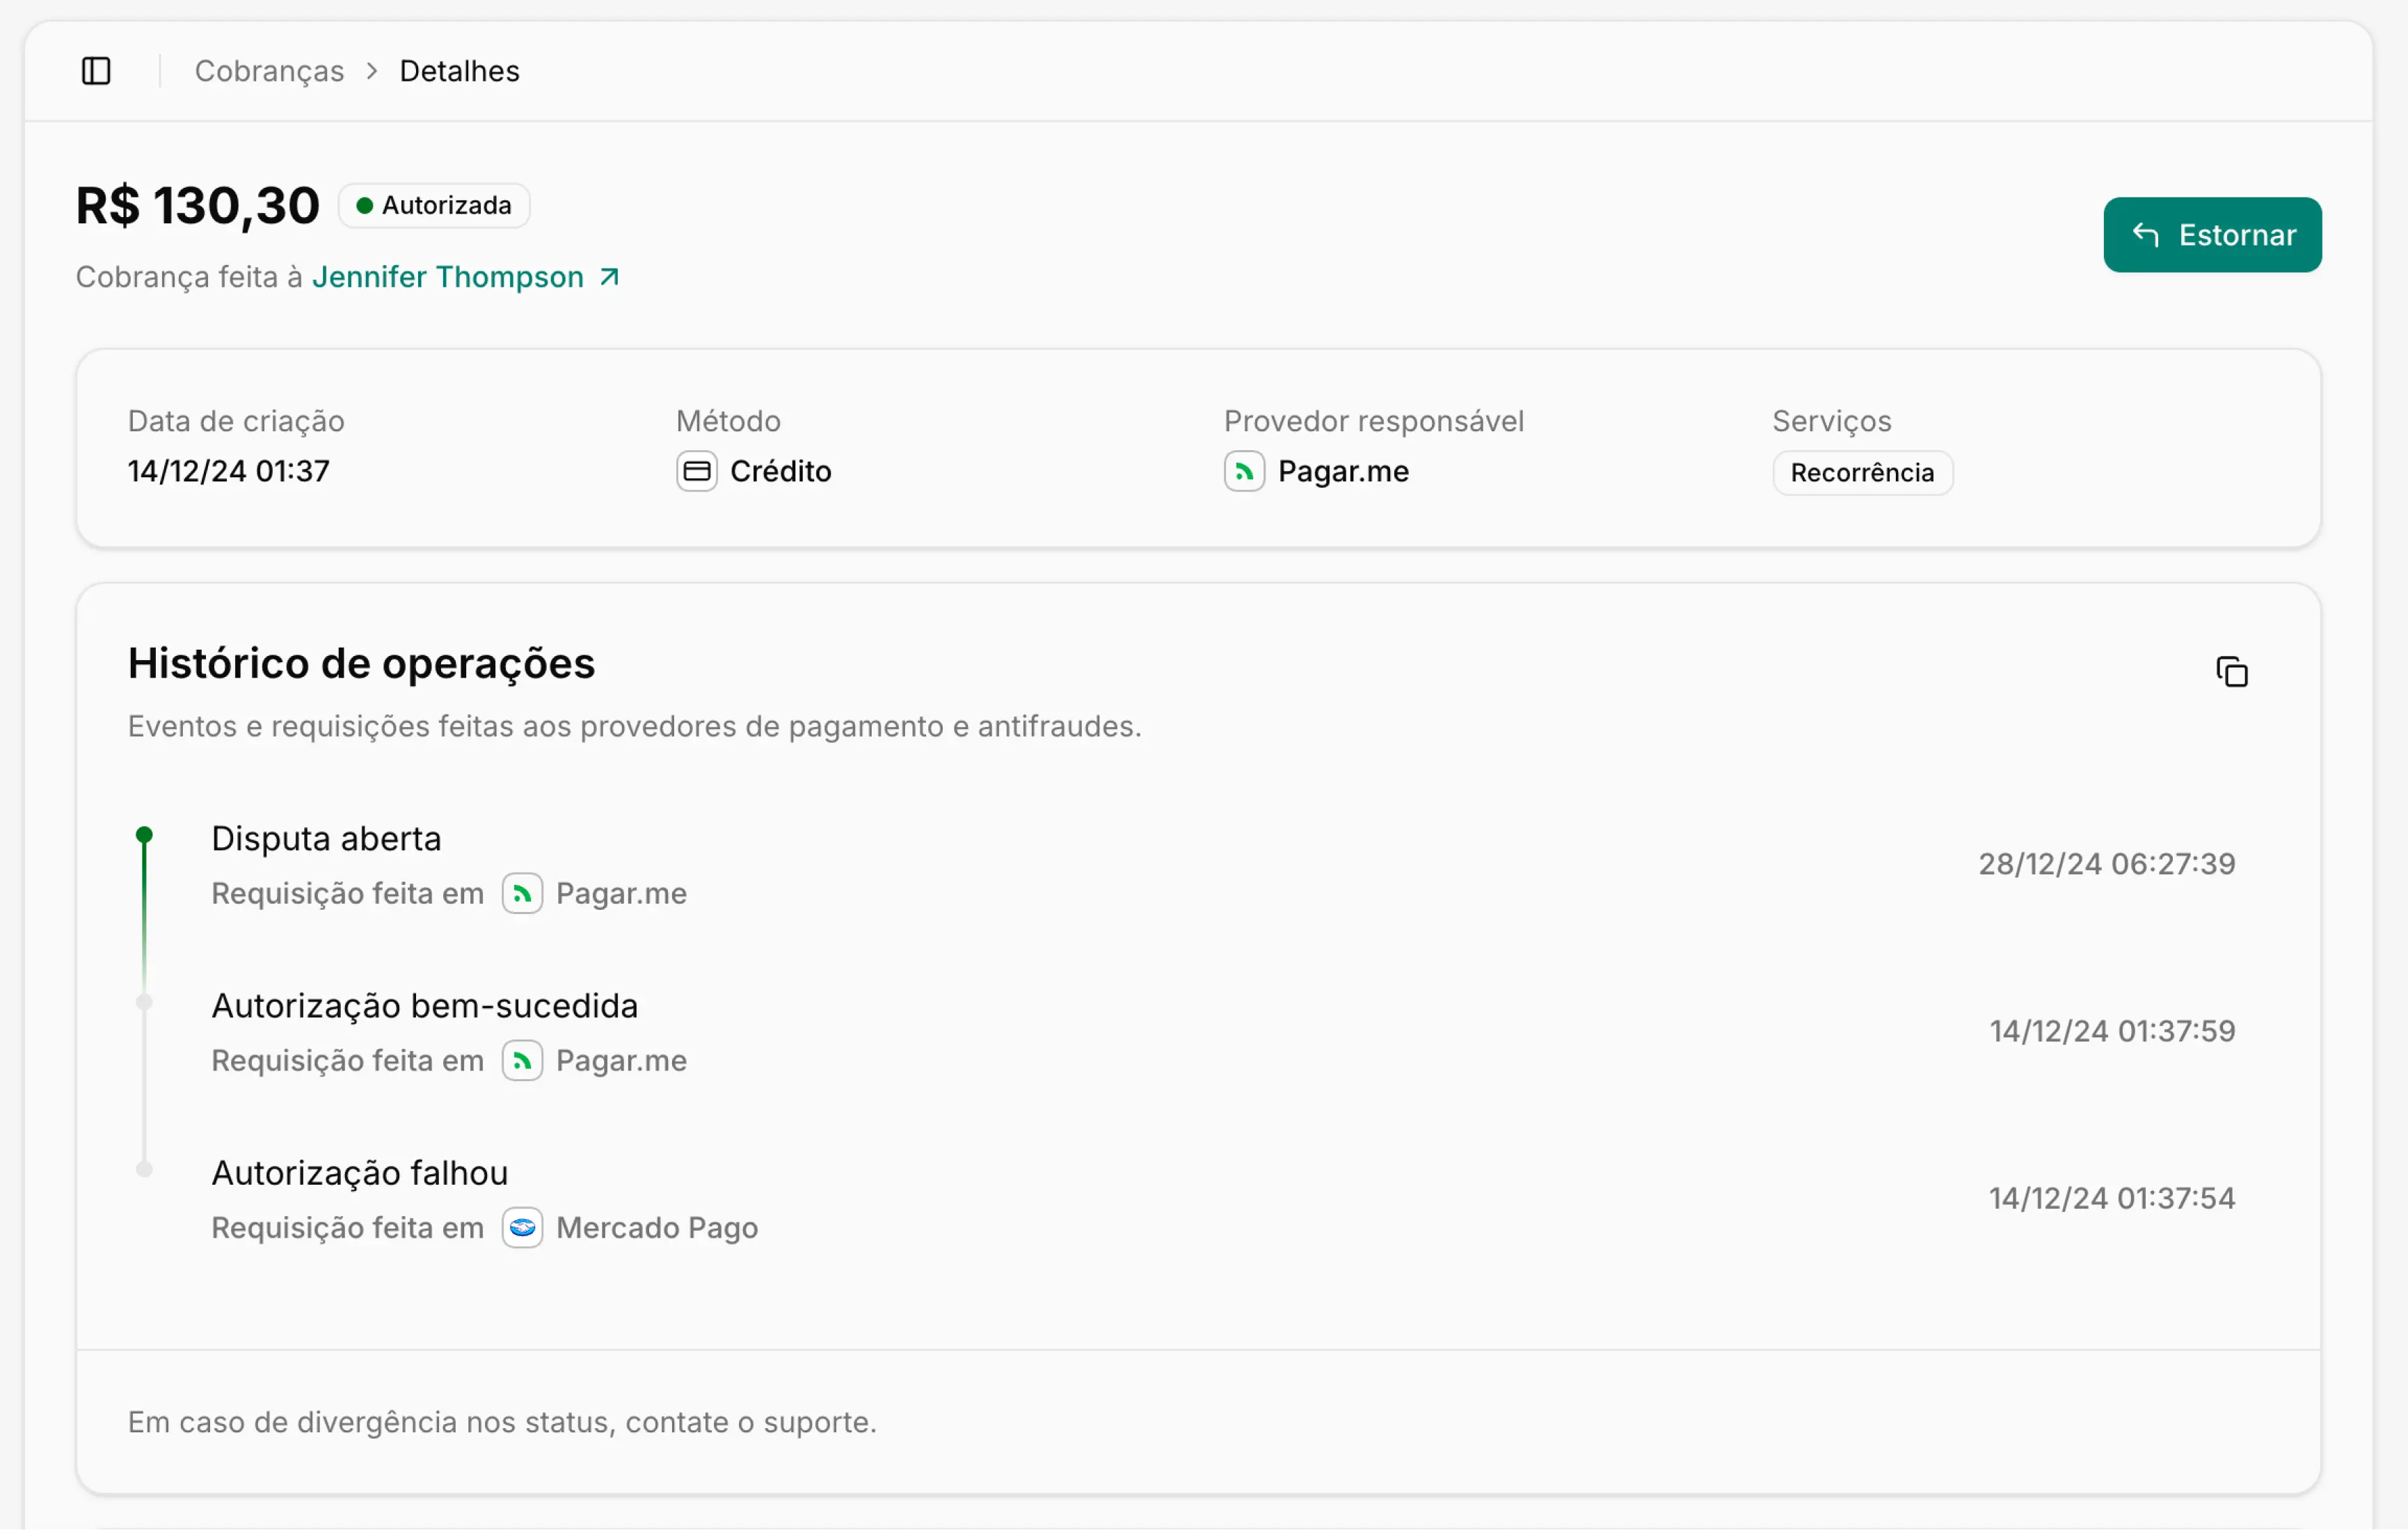Click the credit card icon beside Crédito

pos(697,471)
